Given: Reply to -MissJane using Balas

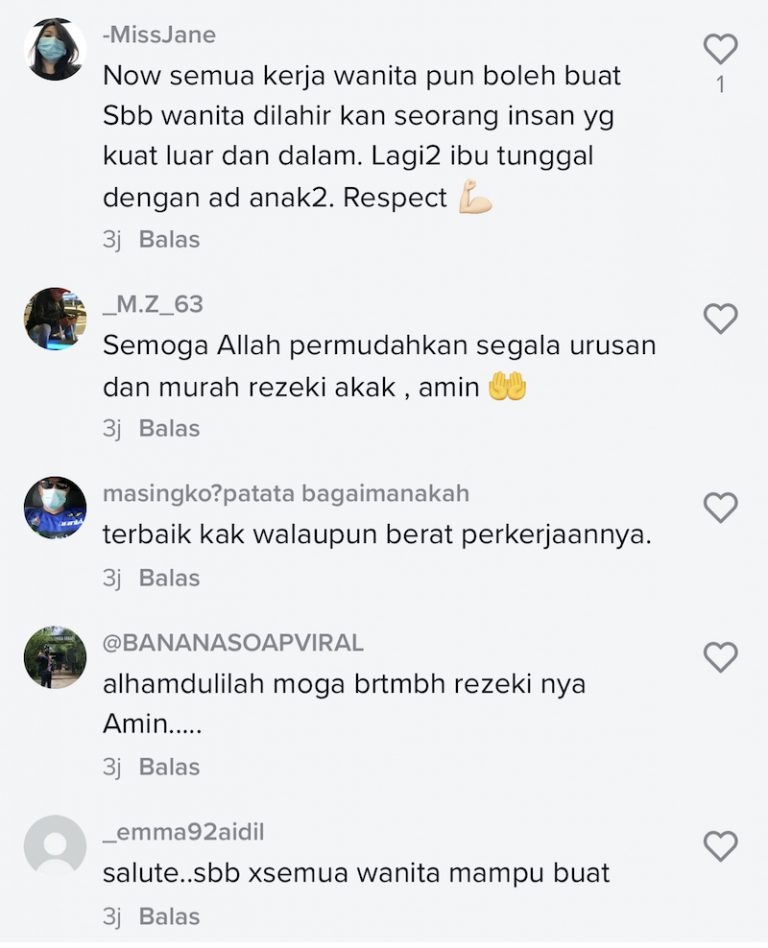Looking at the screenshot, I should (169, 239).
